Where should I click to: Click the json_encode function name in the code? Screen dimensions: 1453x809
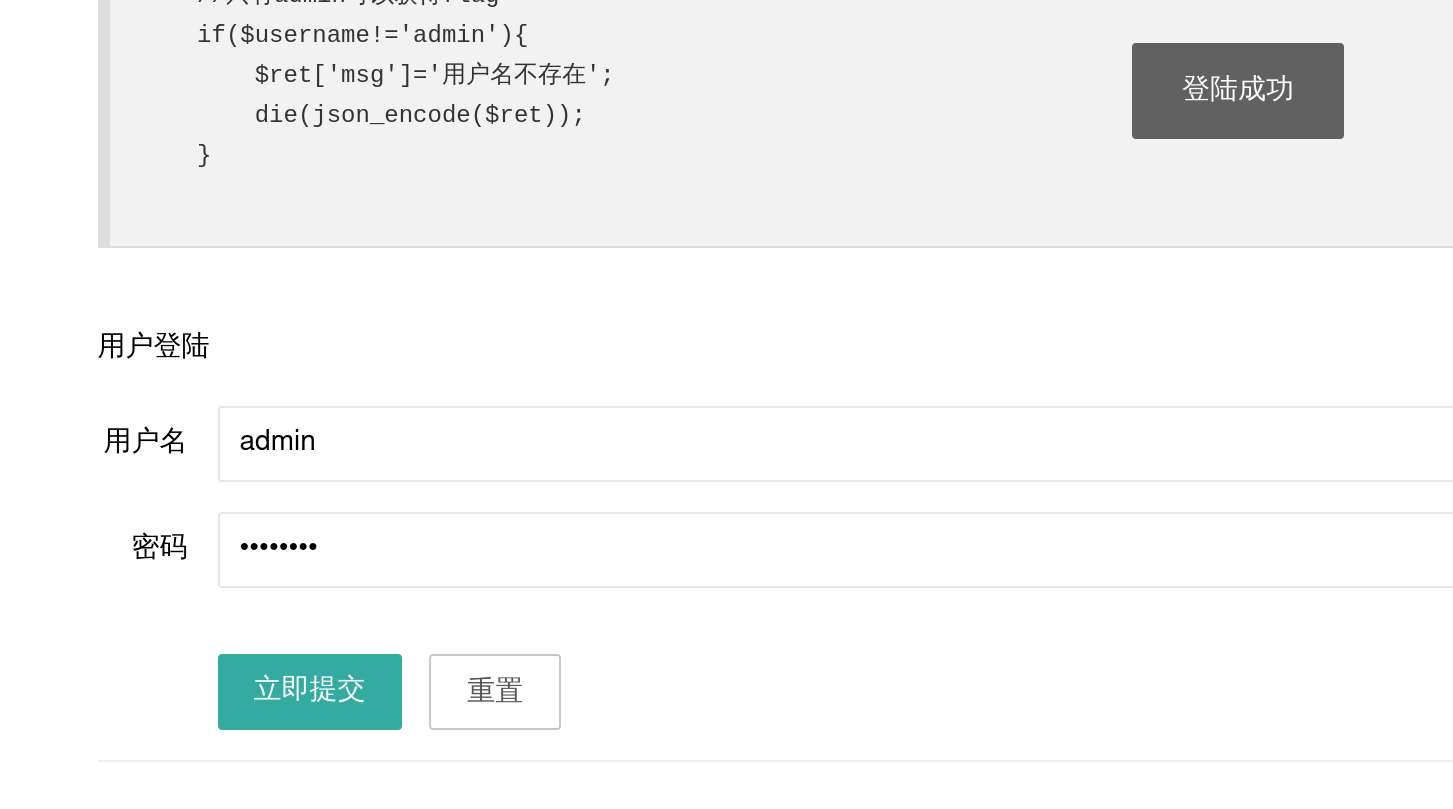[x=391, y=115]
